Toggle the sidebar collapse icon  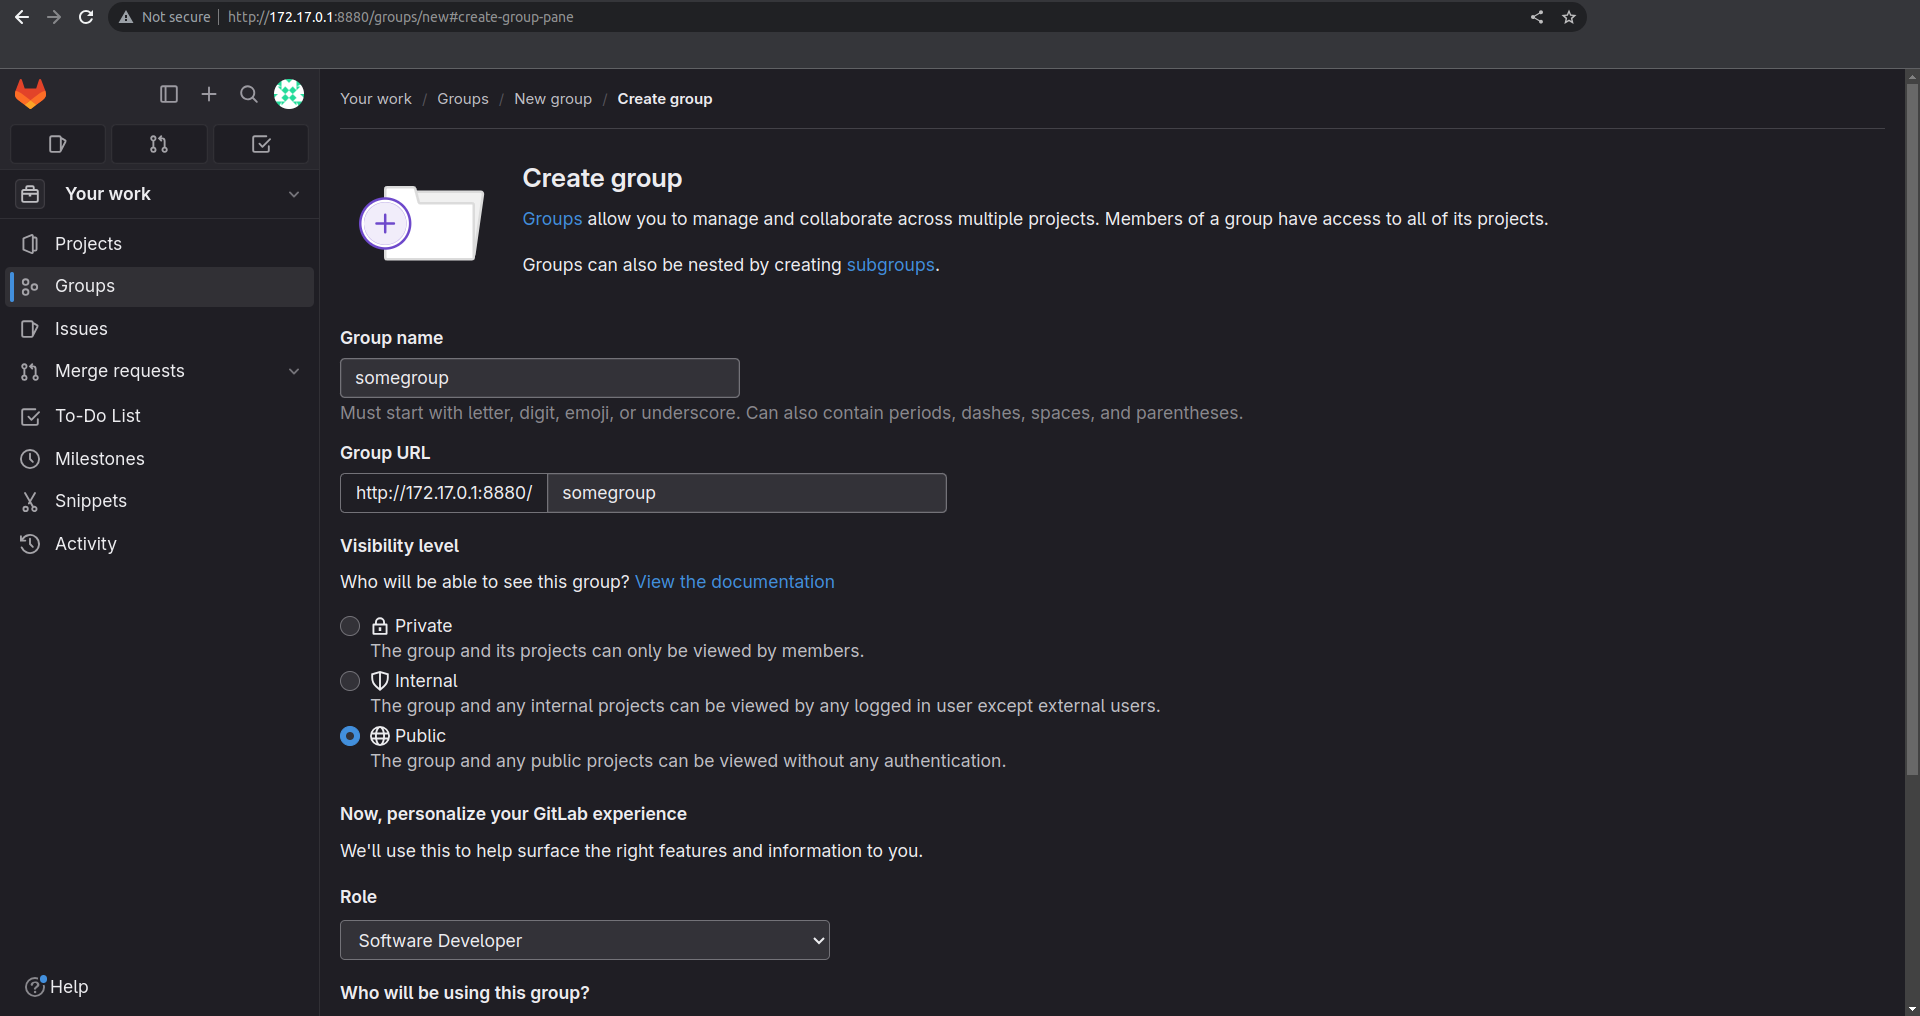(x=168, y=94)
